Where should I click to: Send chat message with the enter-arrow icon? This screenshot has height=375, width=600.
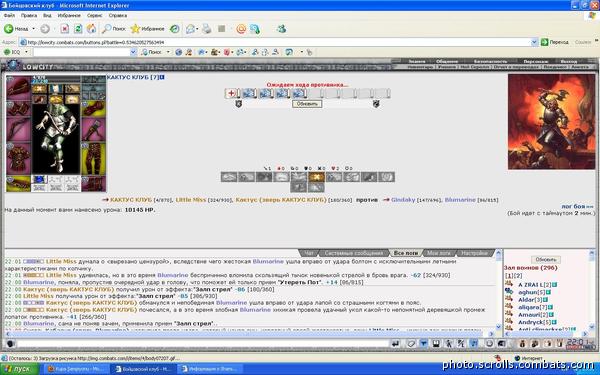point(396,344)
